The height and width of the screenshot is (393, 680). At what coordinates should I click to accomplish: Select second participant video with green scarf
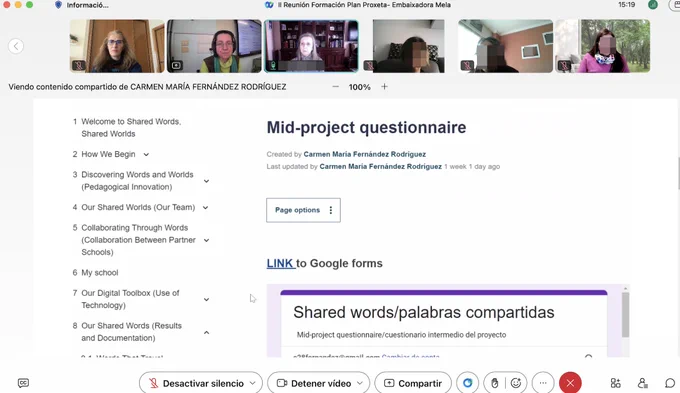pyautogui.click(x=214, y=46)
